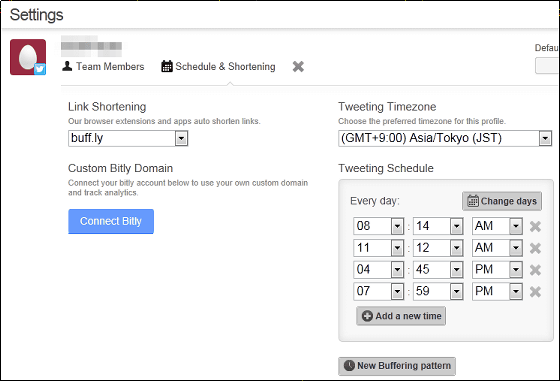Screen dimensions: 560x381
Task: Delete the 11:12 AM schedule entry
Action: point(535,248)
